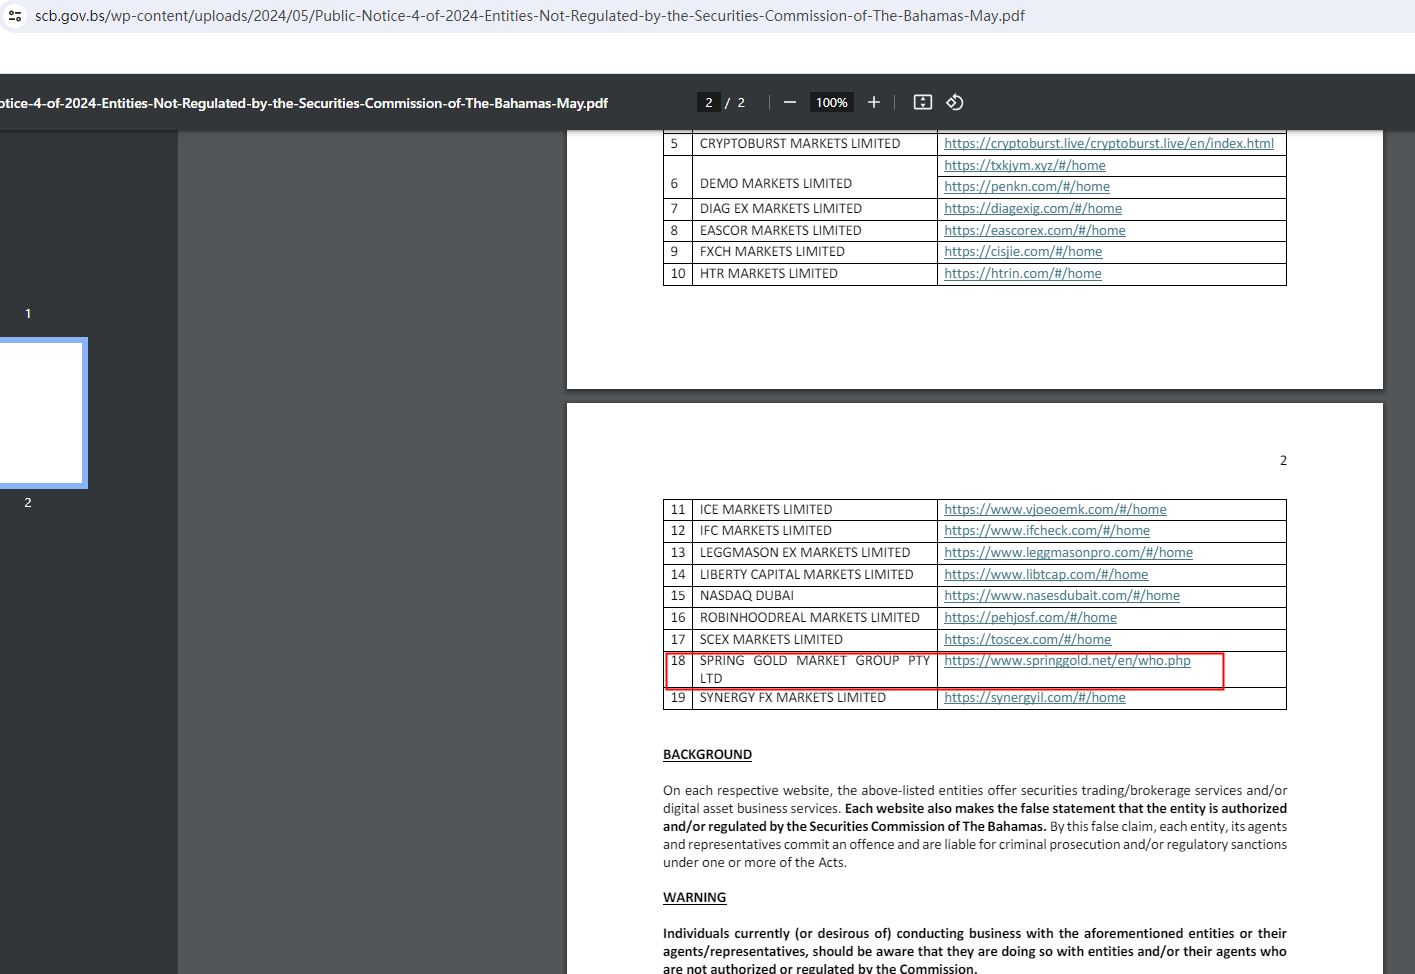Click the browser address bar URL

pyautogui.click(x=530, y=16)
